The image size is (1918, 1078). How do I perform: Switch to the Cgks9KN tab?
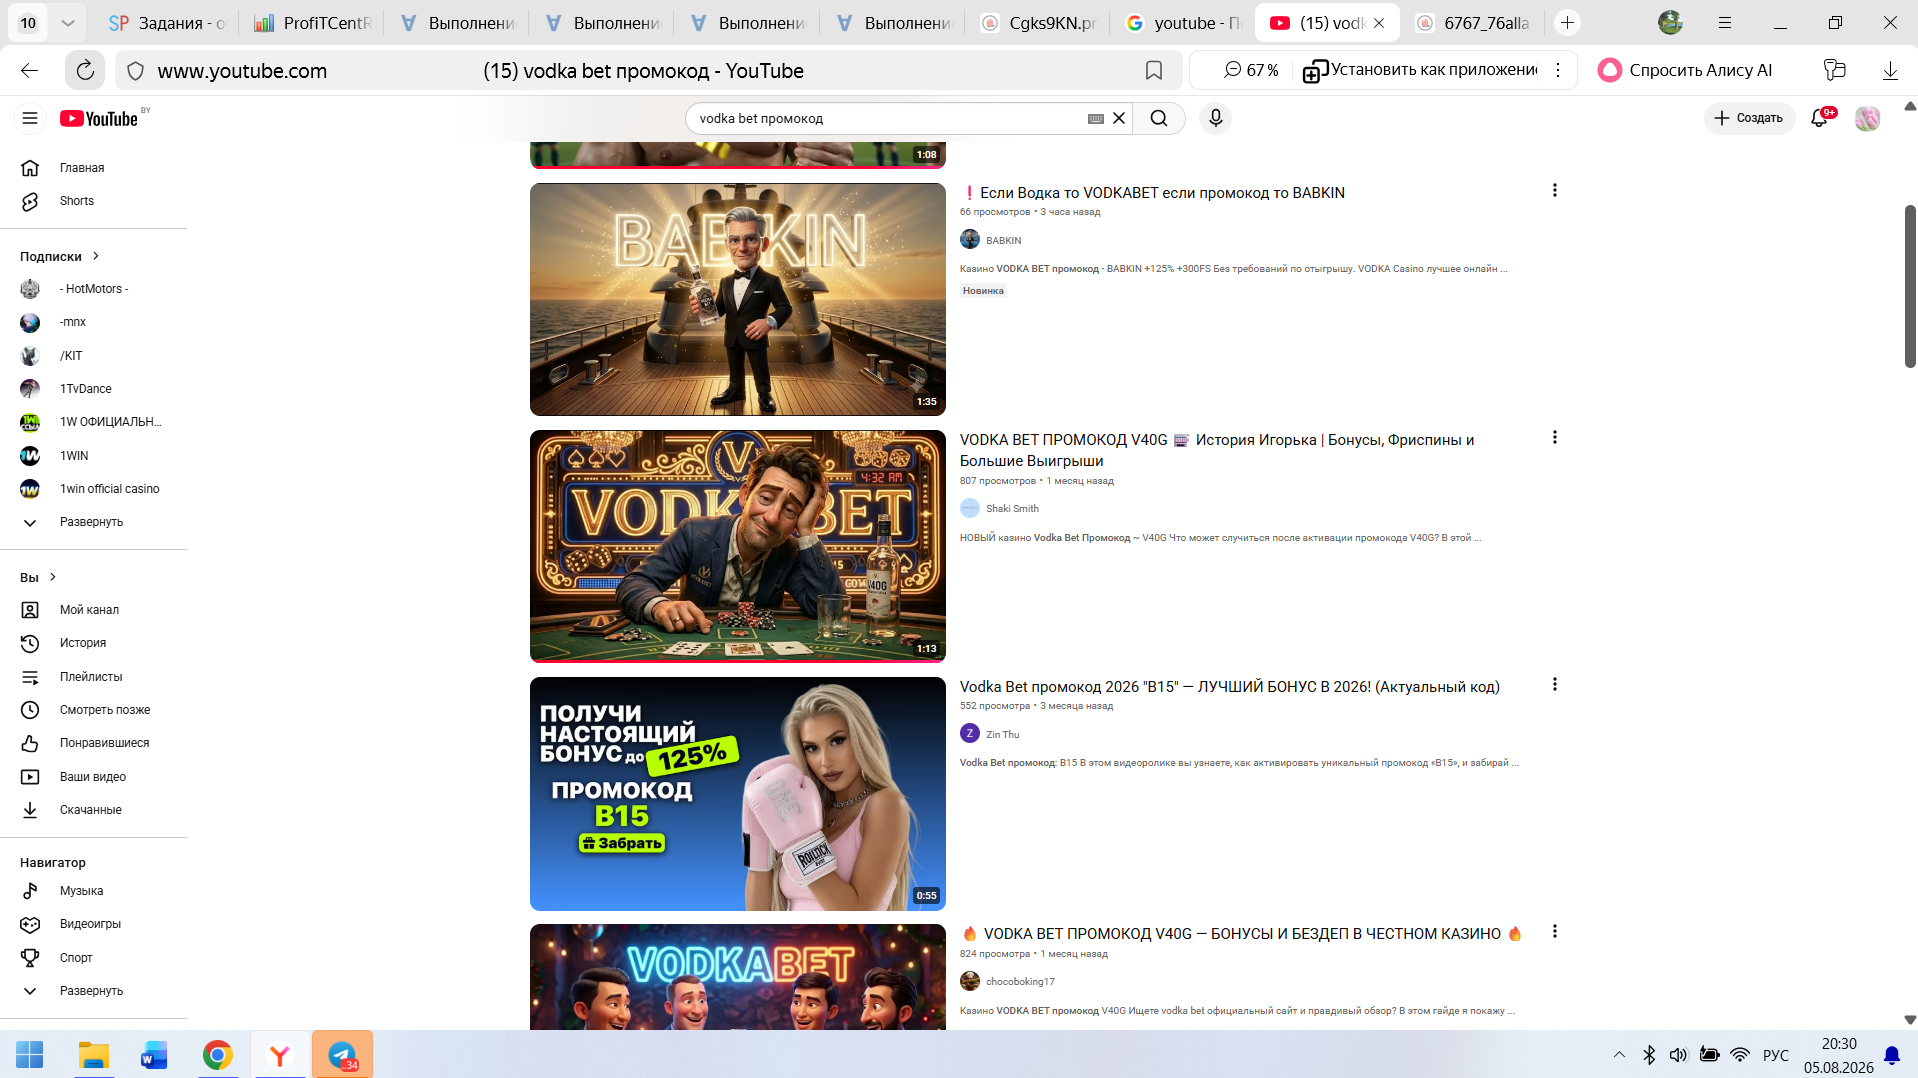1039,23
